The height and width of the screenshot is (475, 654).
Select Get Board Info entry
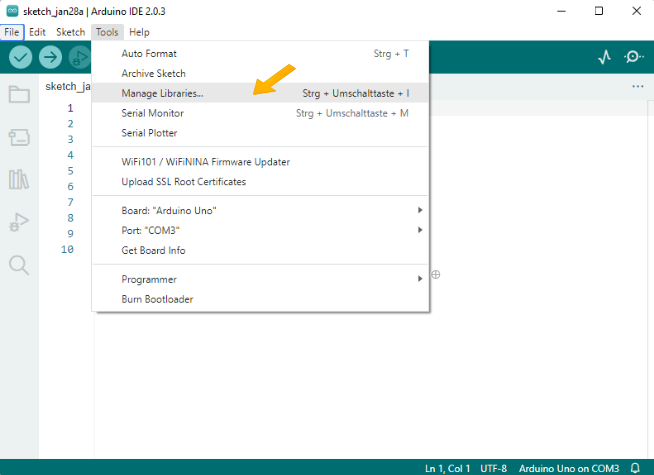[260, 250]
